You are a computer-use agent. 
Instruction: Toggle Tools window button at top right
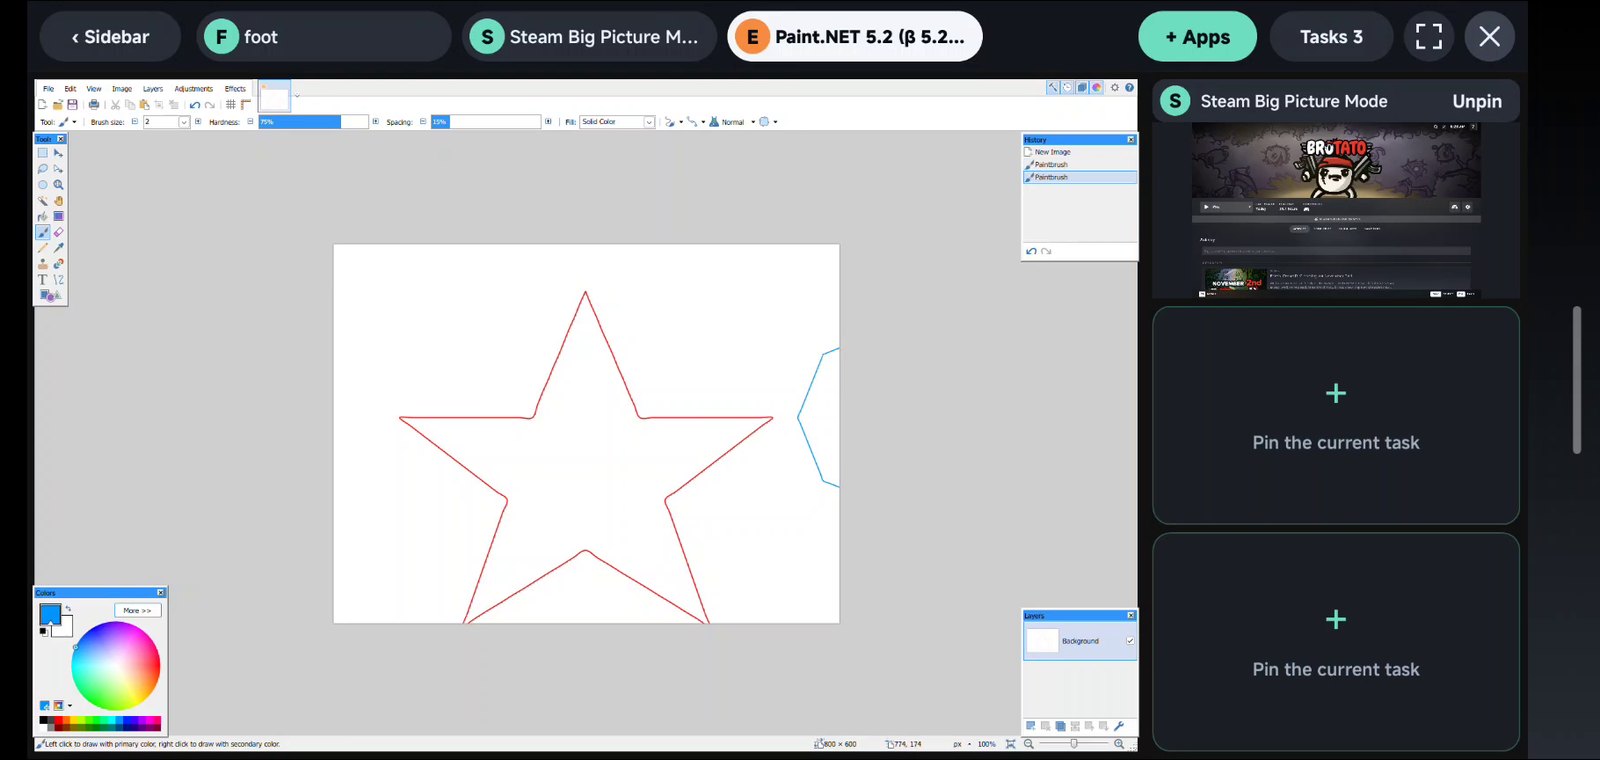(1053, 87)
